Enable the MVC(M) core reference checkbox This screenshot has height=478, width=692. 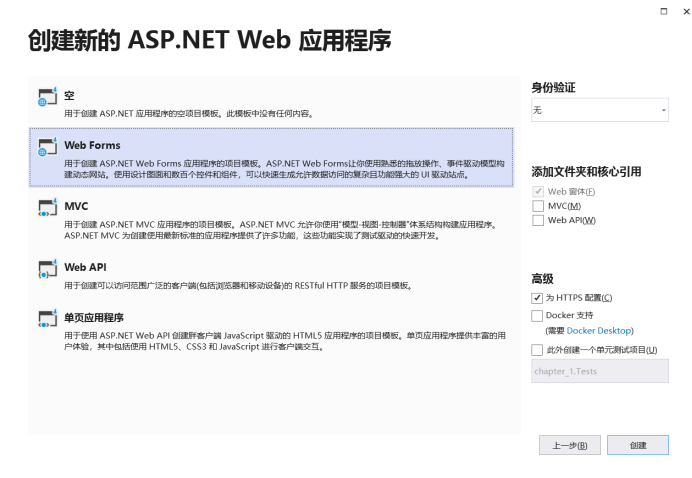(538, 206)
